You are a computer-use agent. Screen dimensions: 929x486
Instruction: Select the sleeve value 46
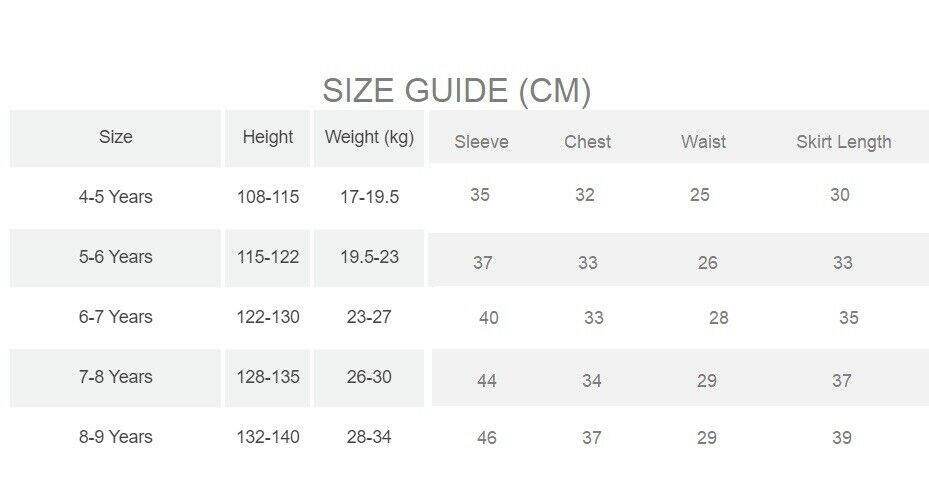click(x=487, y=438)
